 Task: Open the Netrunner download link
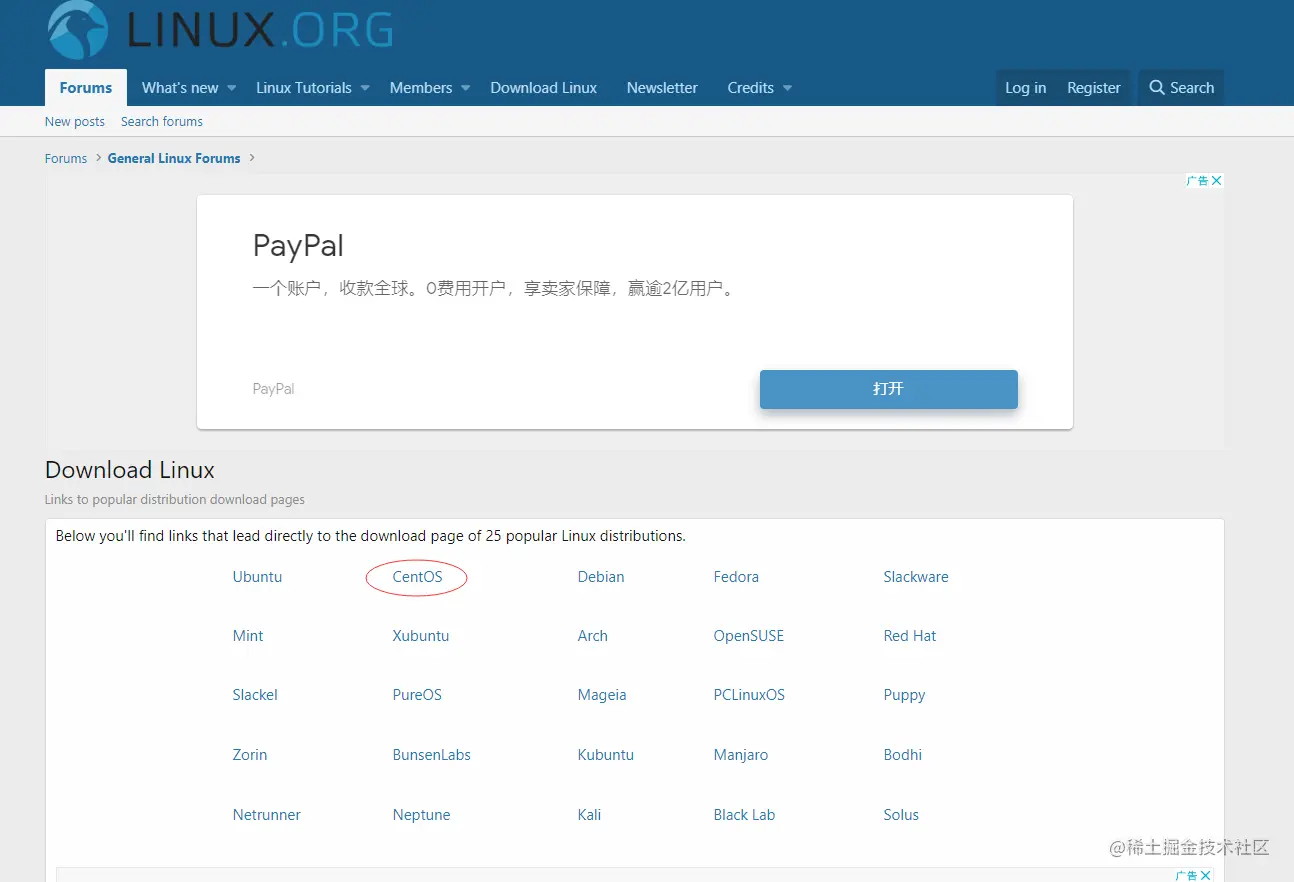267,815
